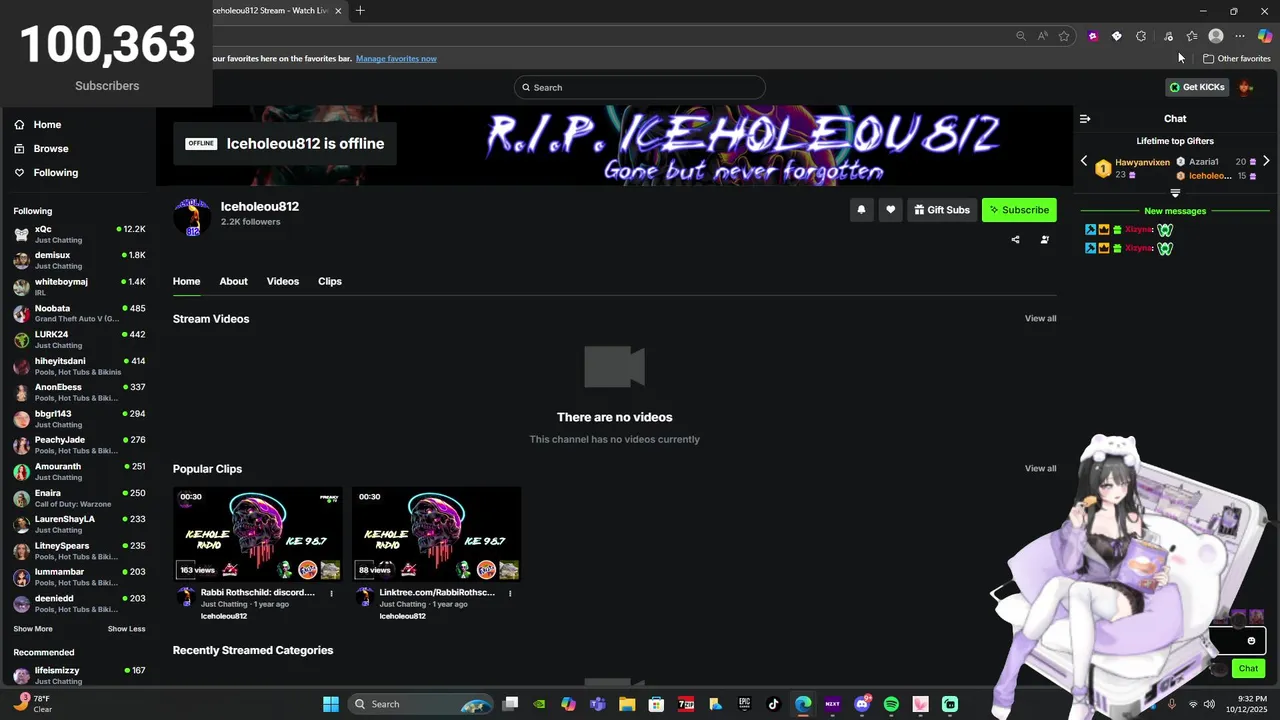This screenshot has height=720, width=1280.
Task: Open Other favorites folder
Action: click(x=1236, y=58)
